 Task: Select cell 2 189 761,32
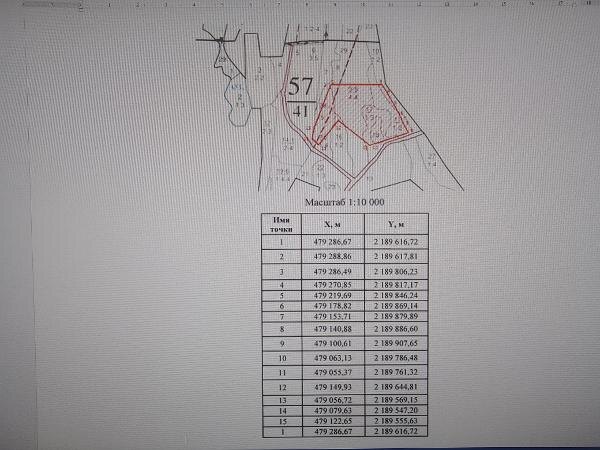(396, 372)
